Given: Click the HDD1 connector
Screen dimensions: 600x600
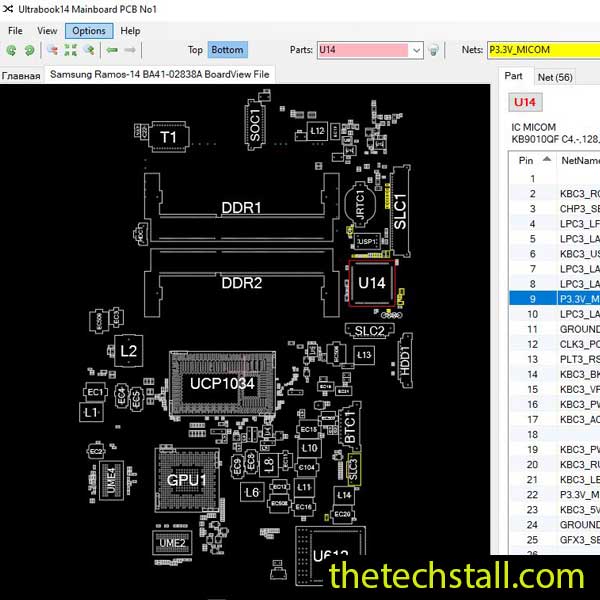Looking at the screenshot, I should point(405,360).
